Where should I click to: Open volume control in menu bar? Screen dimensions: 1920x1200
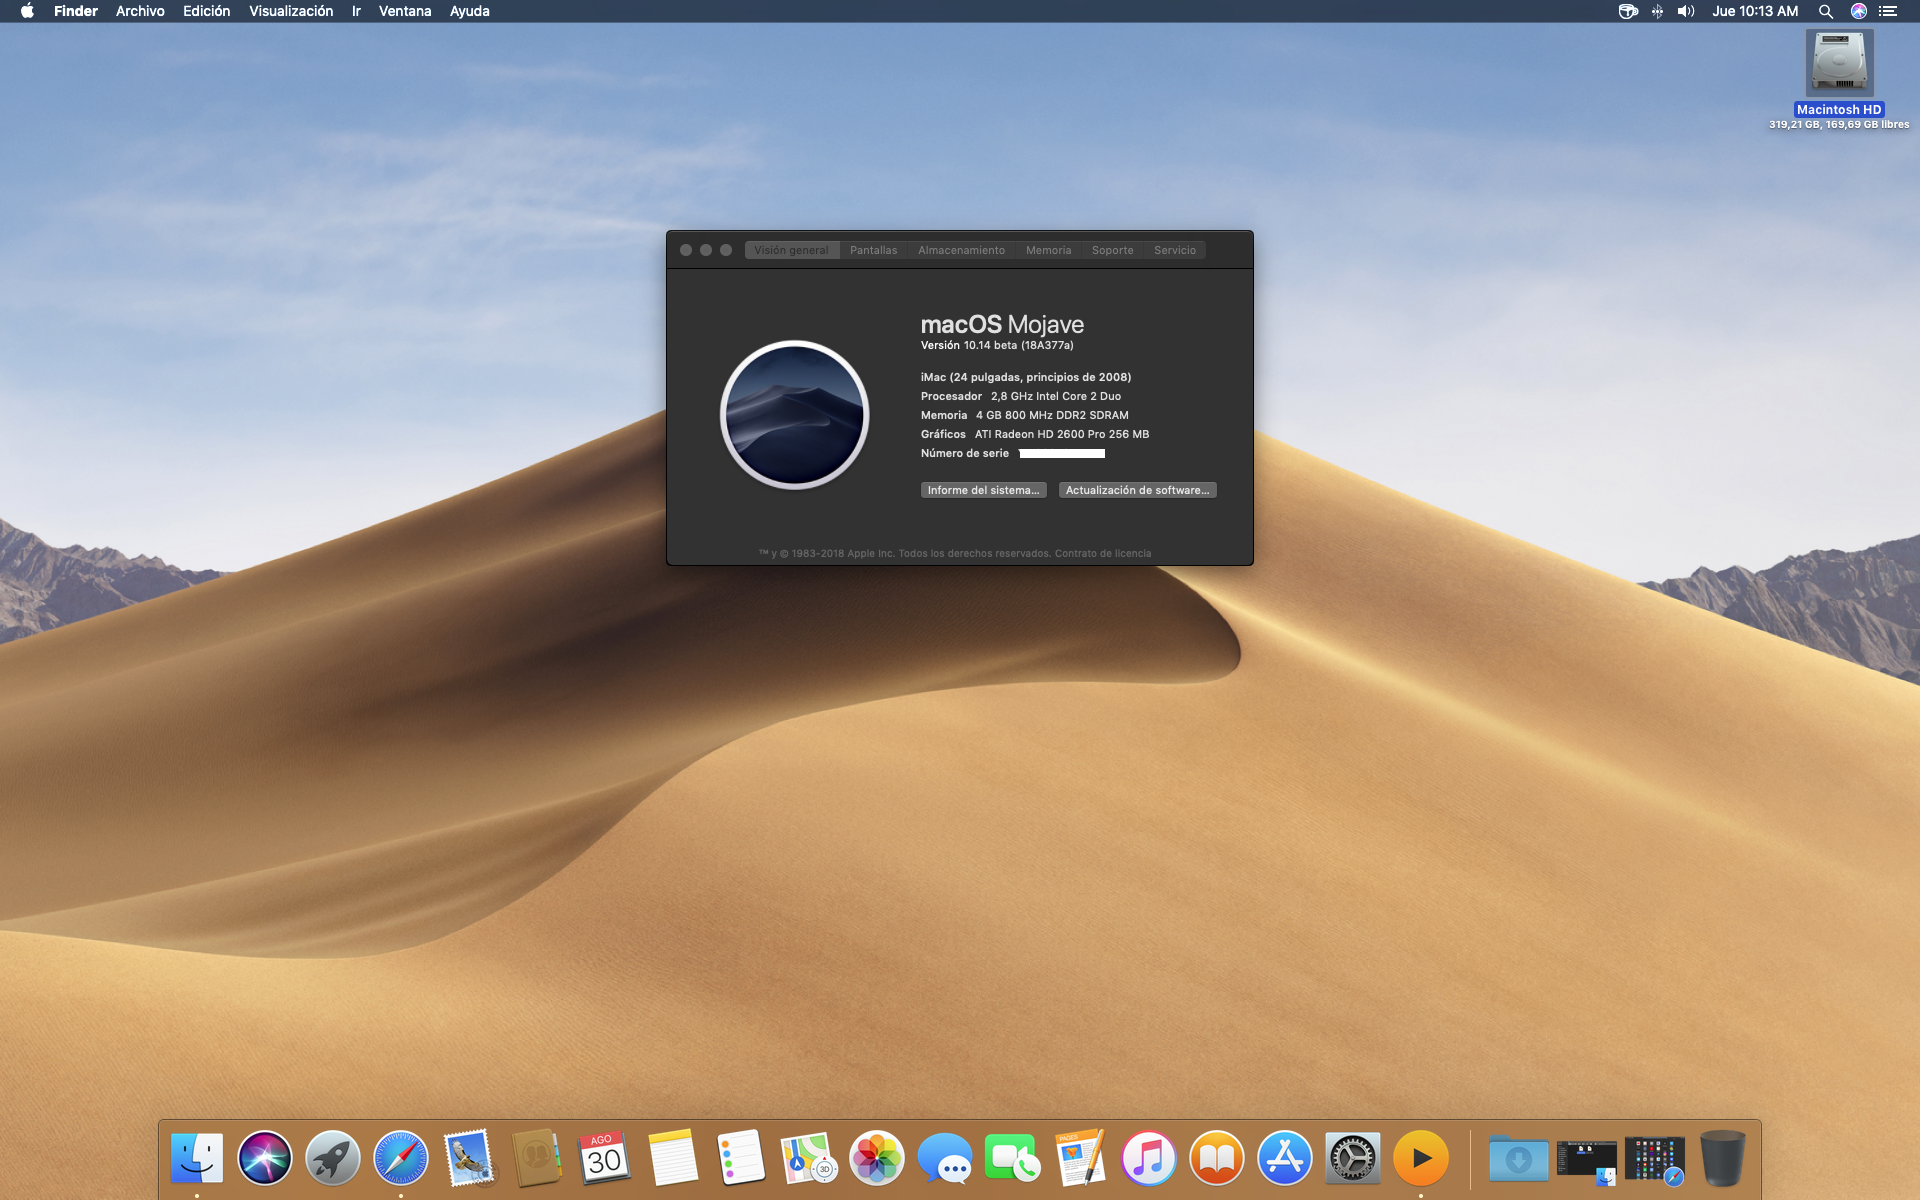coord(1686,11)
